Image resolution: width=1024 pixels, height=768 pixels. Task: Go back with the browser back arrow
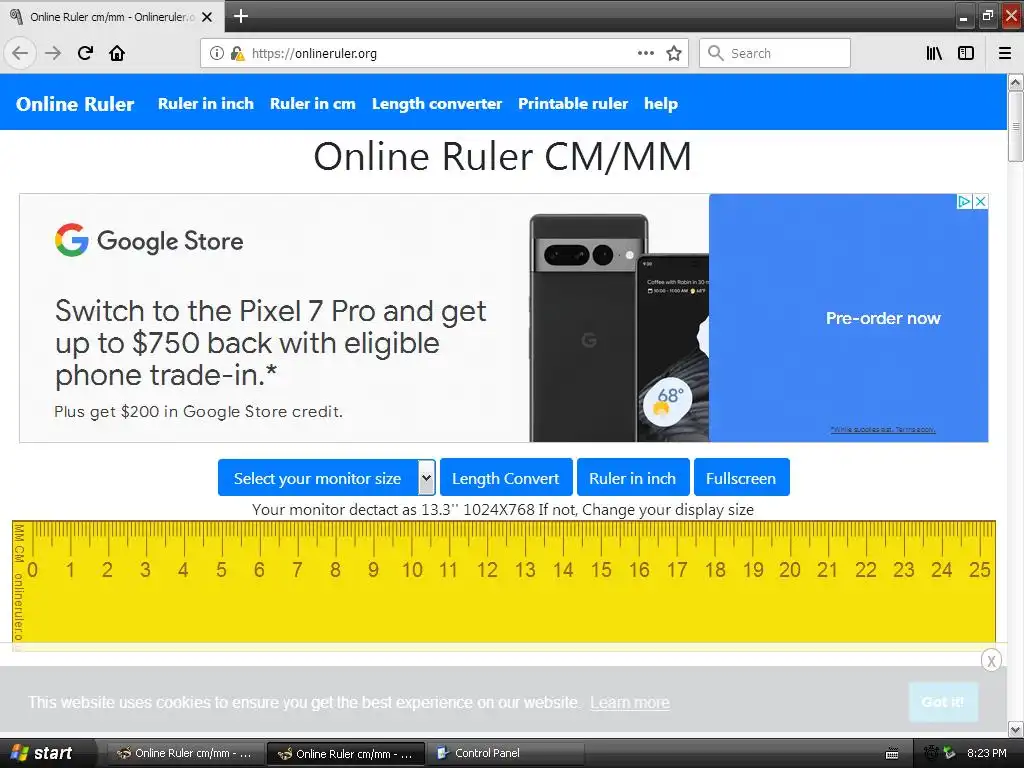click(x=20, y=53)
